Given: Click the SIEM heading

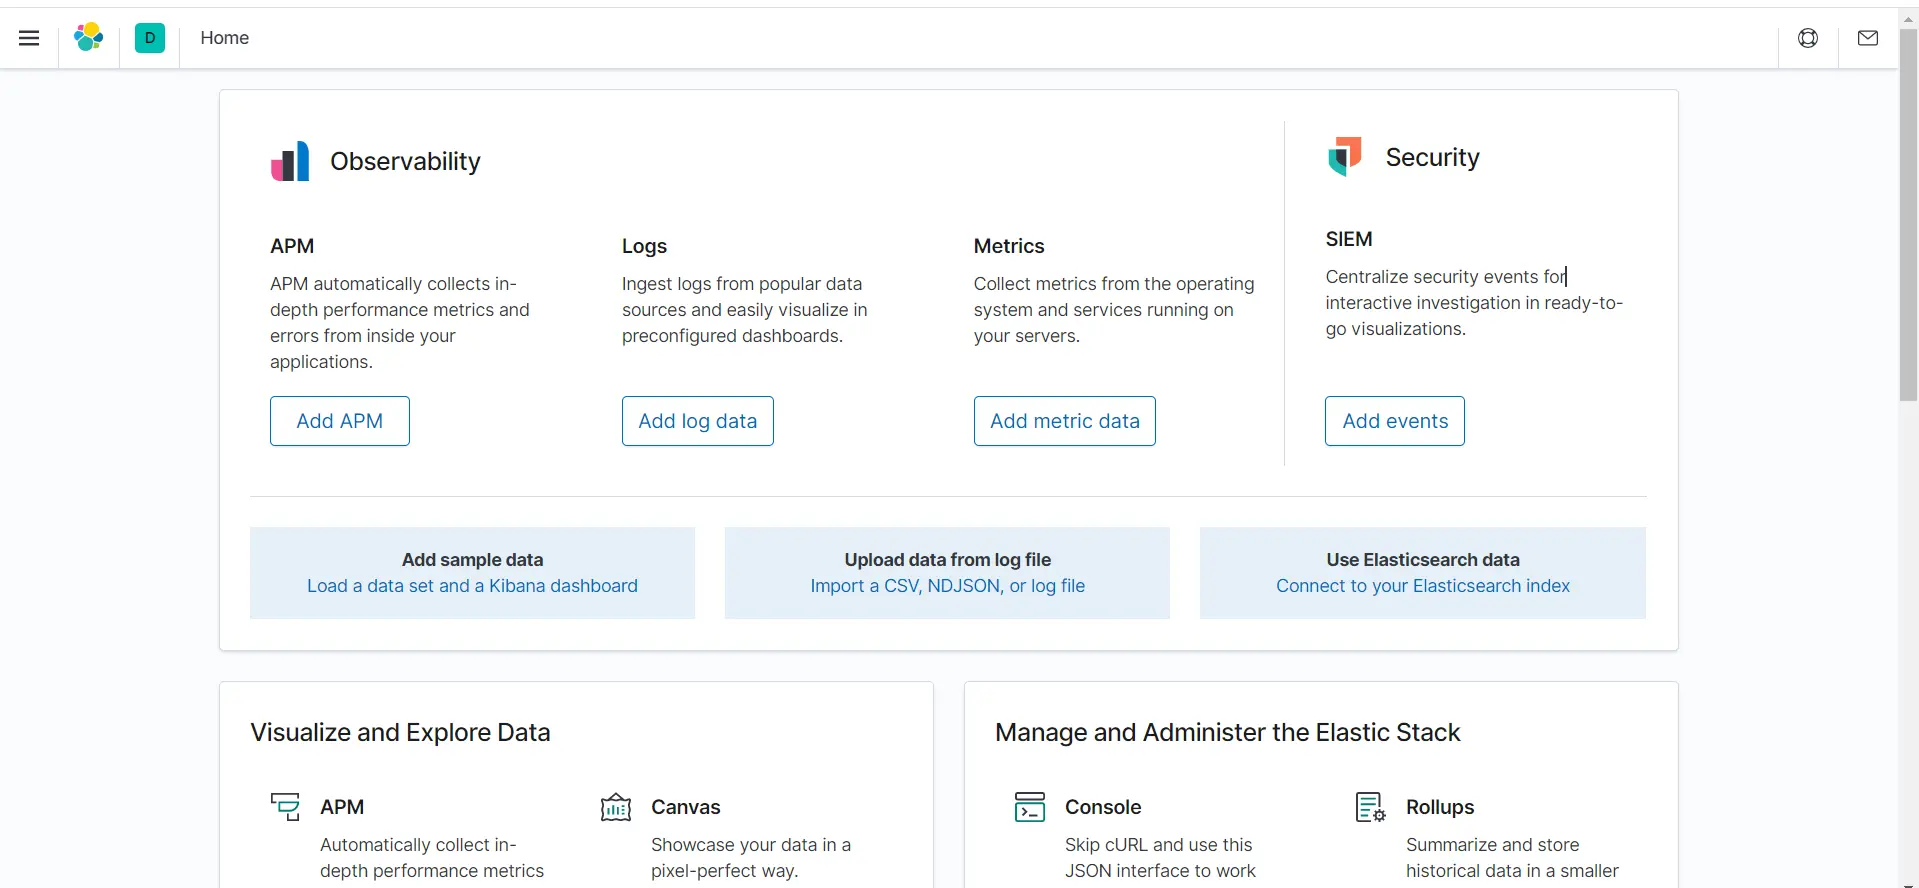Looking at the screenshot, I should click(x=1349, y=239).
